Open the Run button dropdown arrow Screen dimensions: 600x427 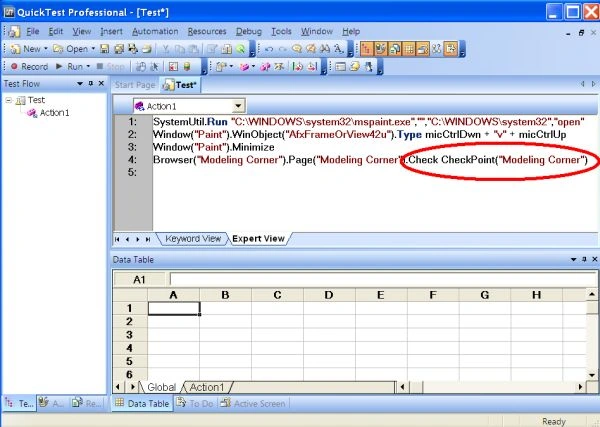tap(88, 67)
